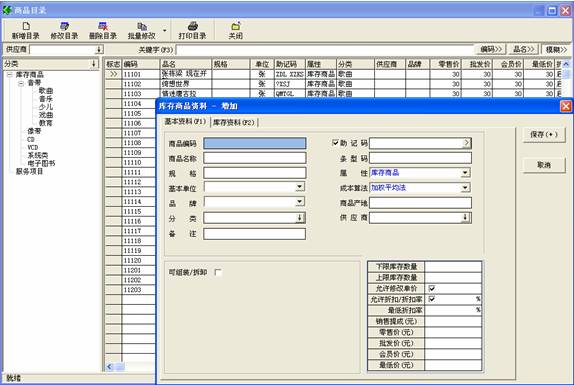Screen dimensions: 574x385
Task: Click the 编码>> search button
Action: pos(491,49)
